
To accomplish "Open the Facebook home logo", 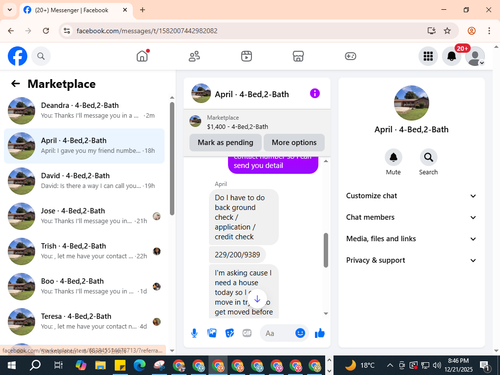I will (x=17, y=56).
